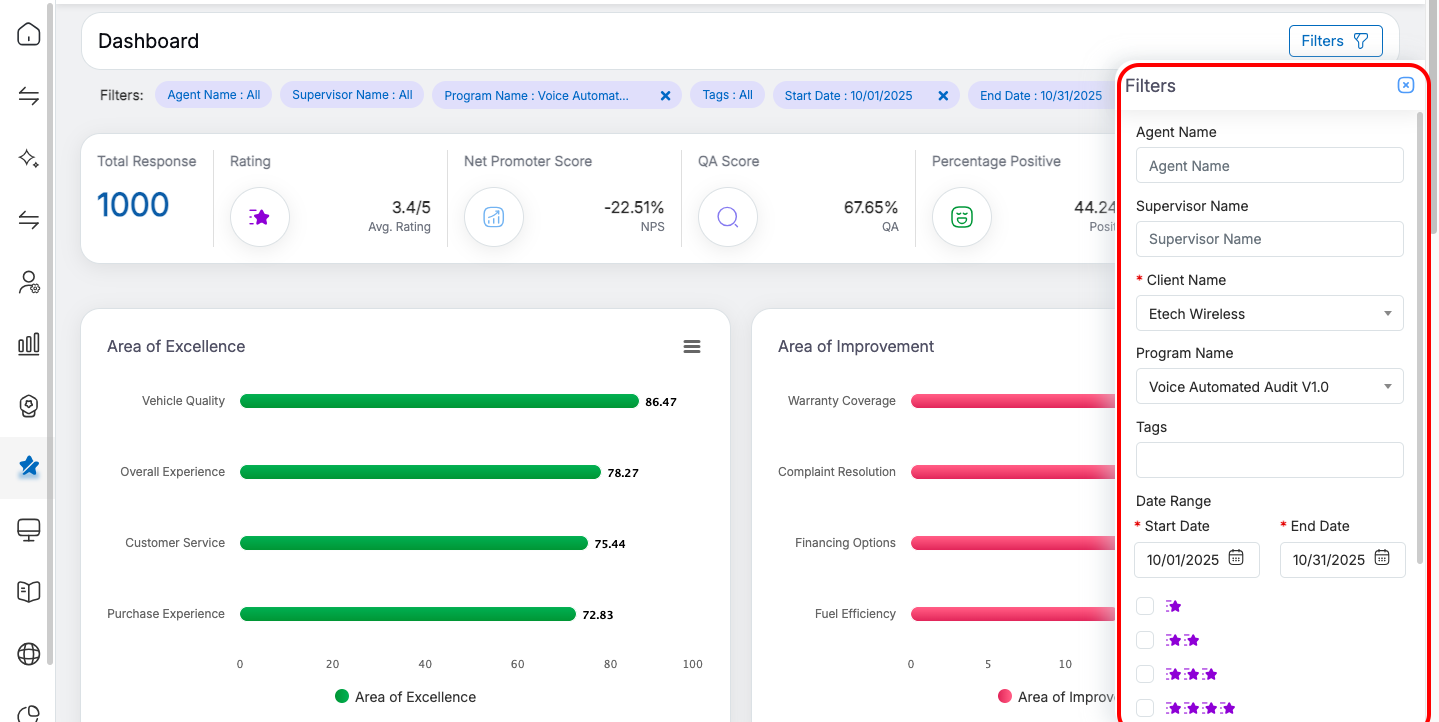The image size is (1439, 722).
Task: Open the book icon in sidebar
Action: (29, 592)
